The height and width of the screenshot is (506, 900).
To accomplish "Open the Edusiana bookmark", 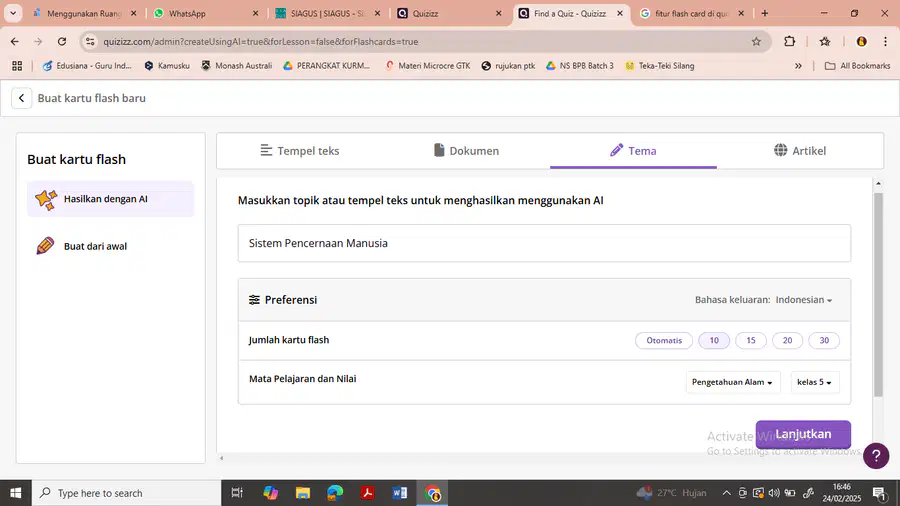I will coord(87,66).
